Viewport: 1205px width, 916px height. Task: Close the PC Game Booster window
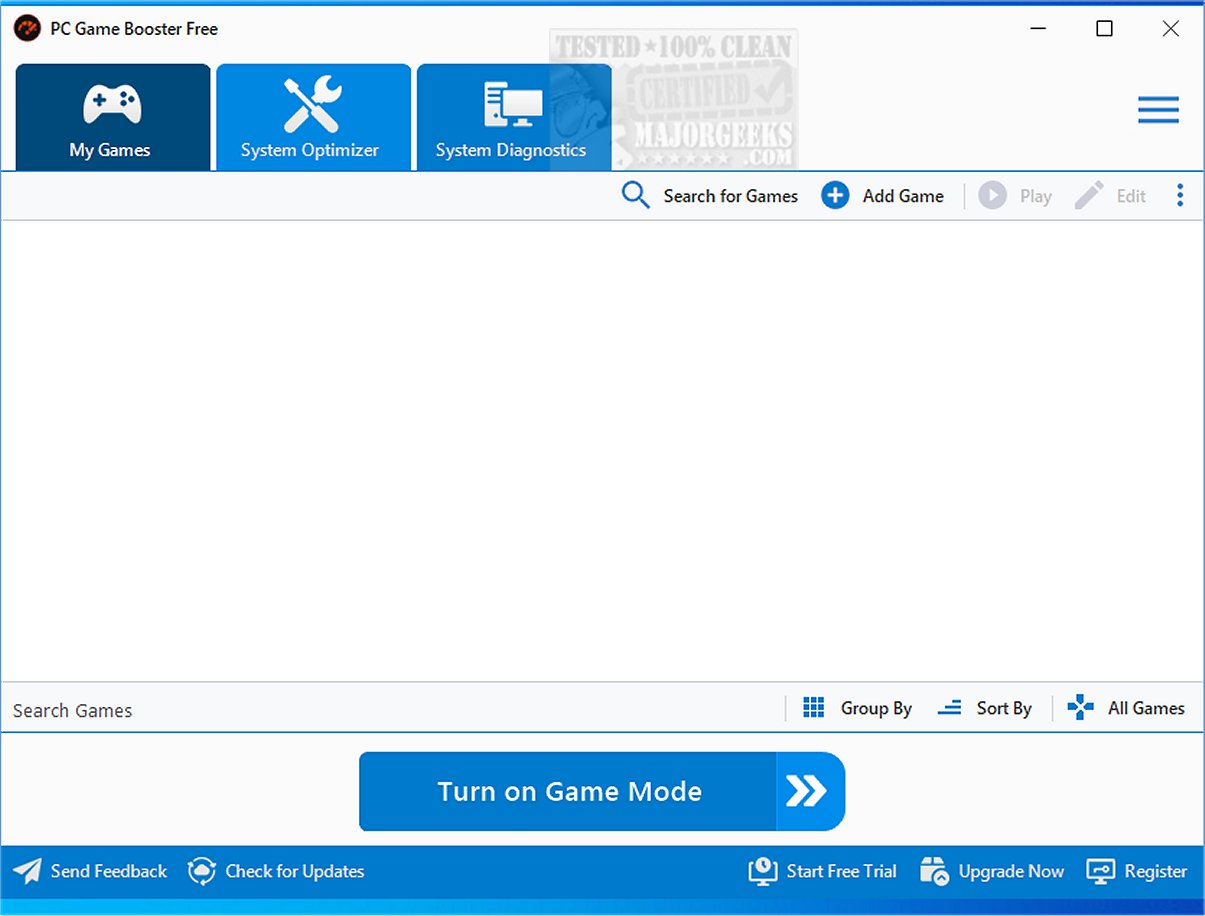click(1170, 29)
